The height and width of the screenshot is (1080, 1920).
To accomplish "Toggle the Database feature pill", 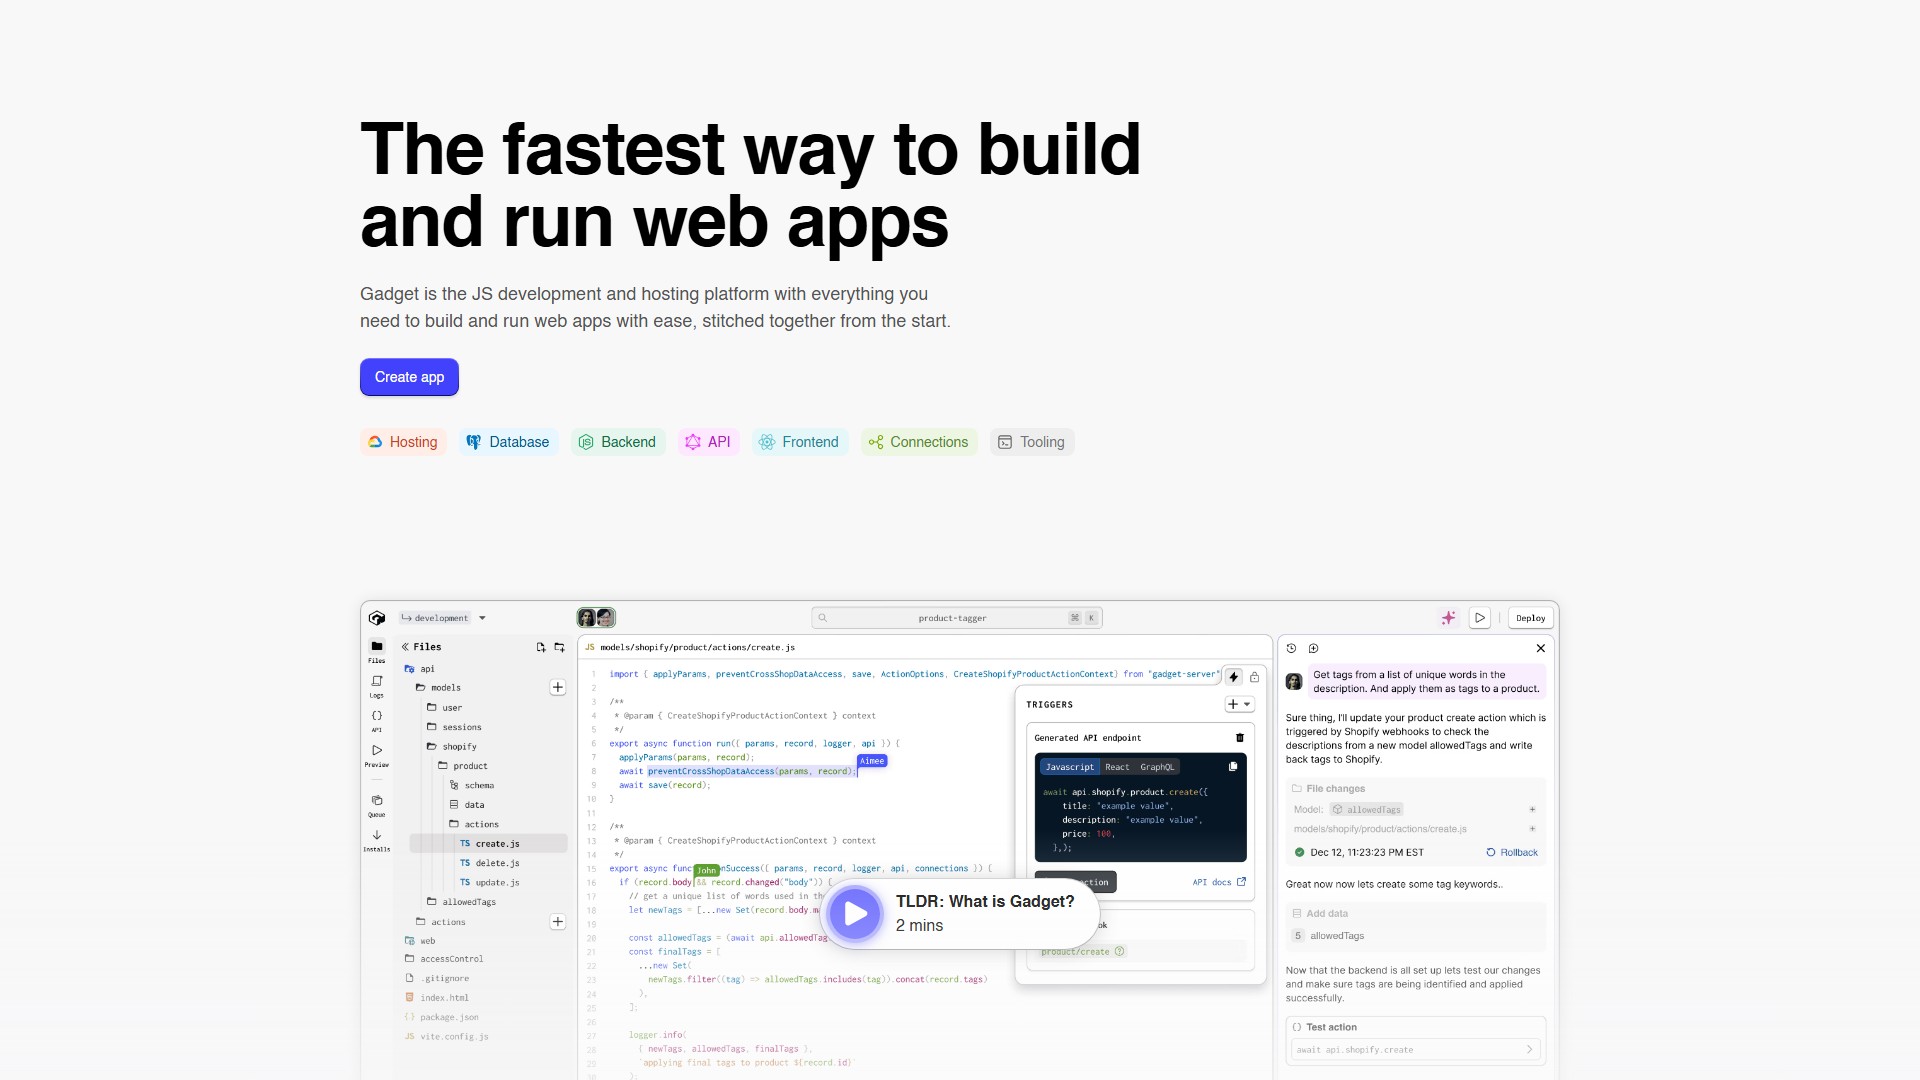I will [x=508, y=441].
